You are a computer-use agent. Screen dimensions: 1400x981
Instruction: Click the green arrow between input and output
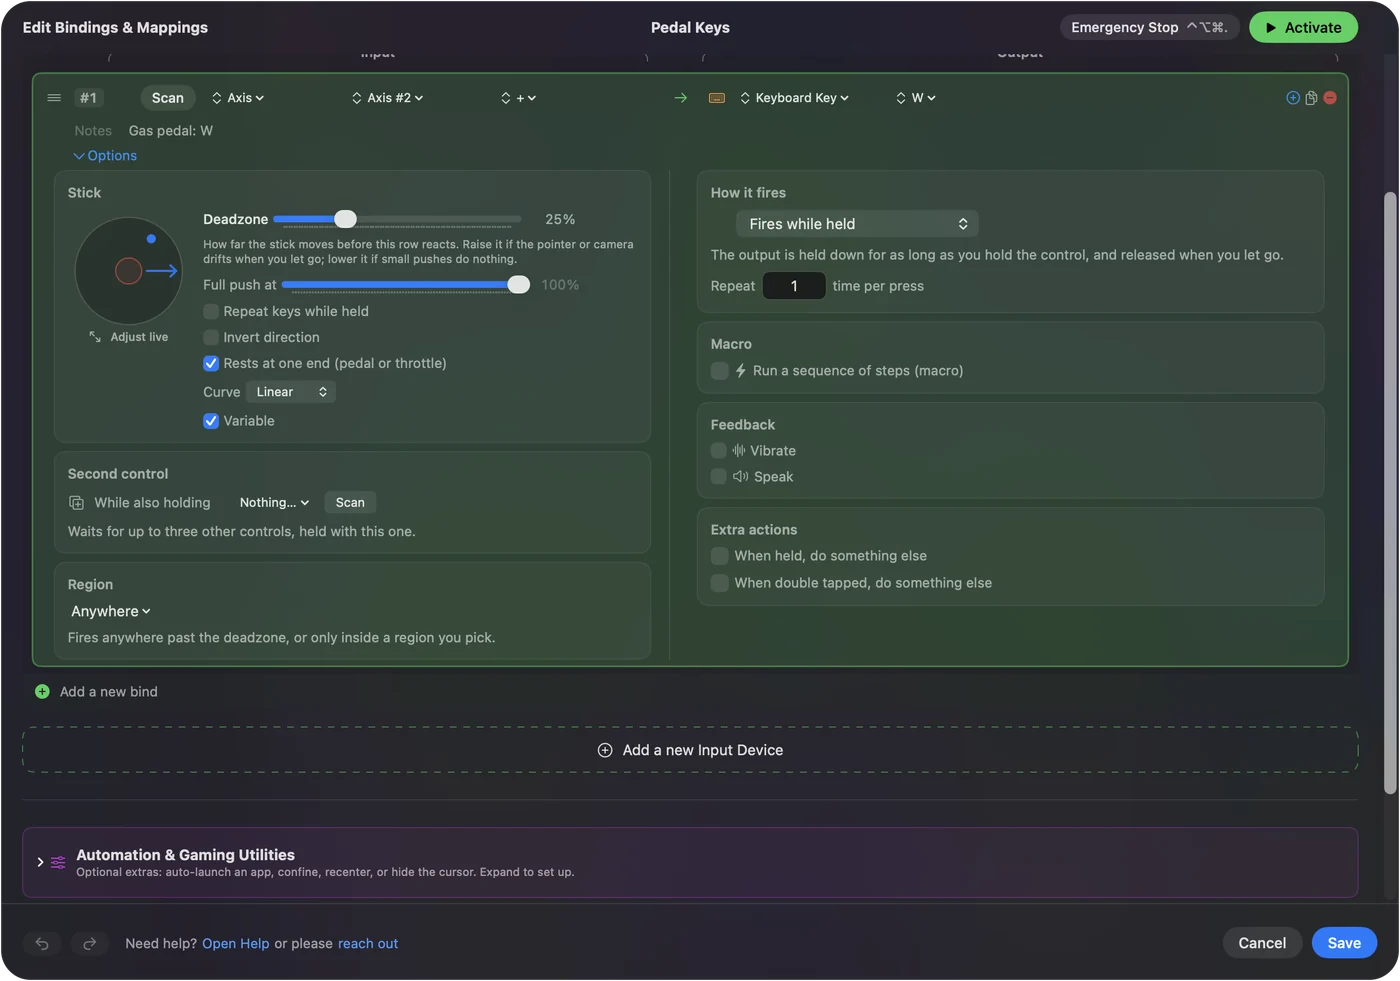(681, 98)
